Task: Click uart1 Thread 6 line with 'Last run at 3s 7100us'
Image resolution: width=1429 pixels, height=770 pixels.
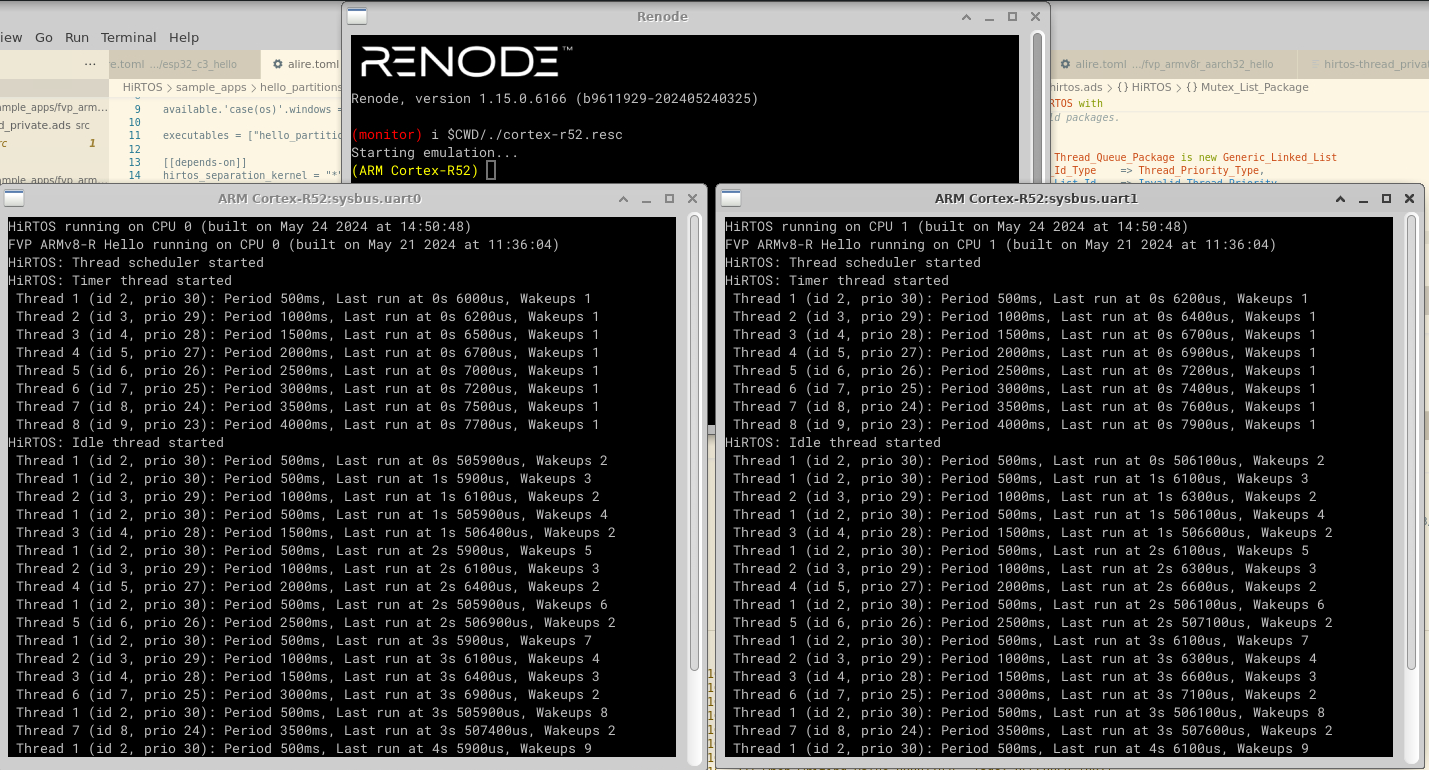Action: (x=1025, y=695)
